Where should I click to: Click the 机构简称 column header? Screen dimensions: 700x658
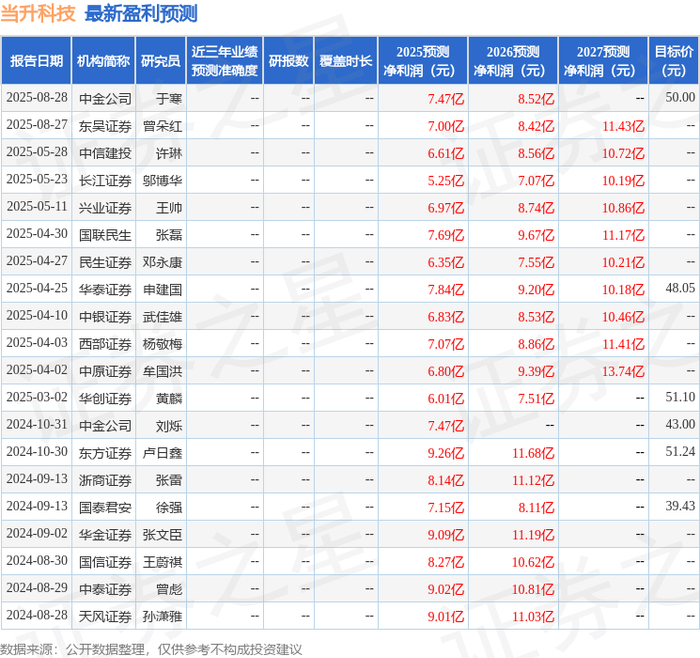[x=103, y=61]
